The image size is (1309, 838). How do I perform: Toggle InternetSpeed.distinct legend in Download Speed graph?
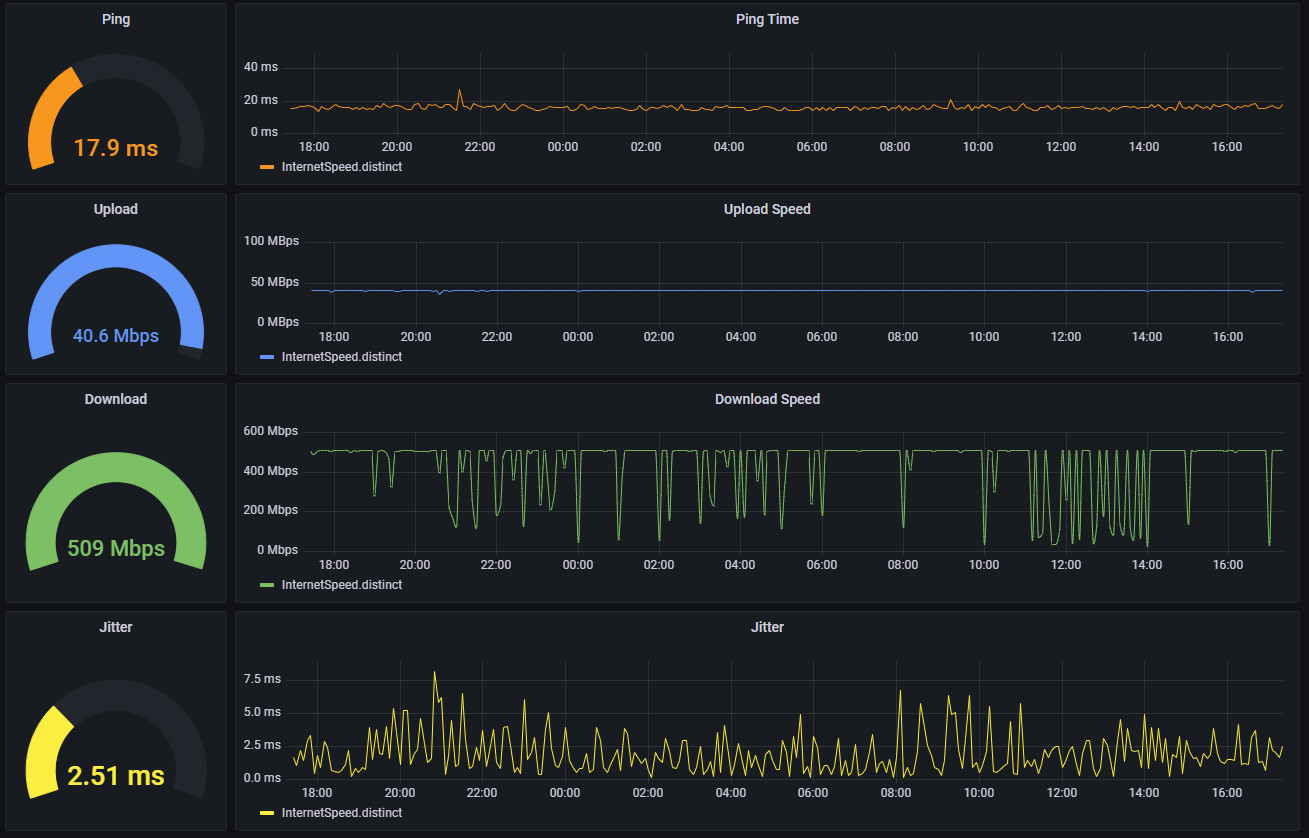(x=342, y=585)
